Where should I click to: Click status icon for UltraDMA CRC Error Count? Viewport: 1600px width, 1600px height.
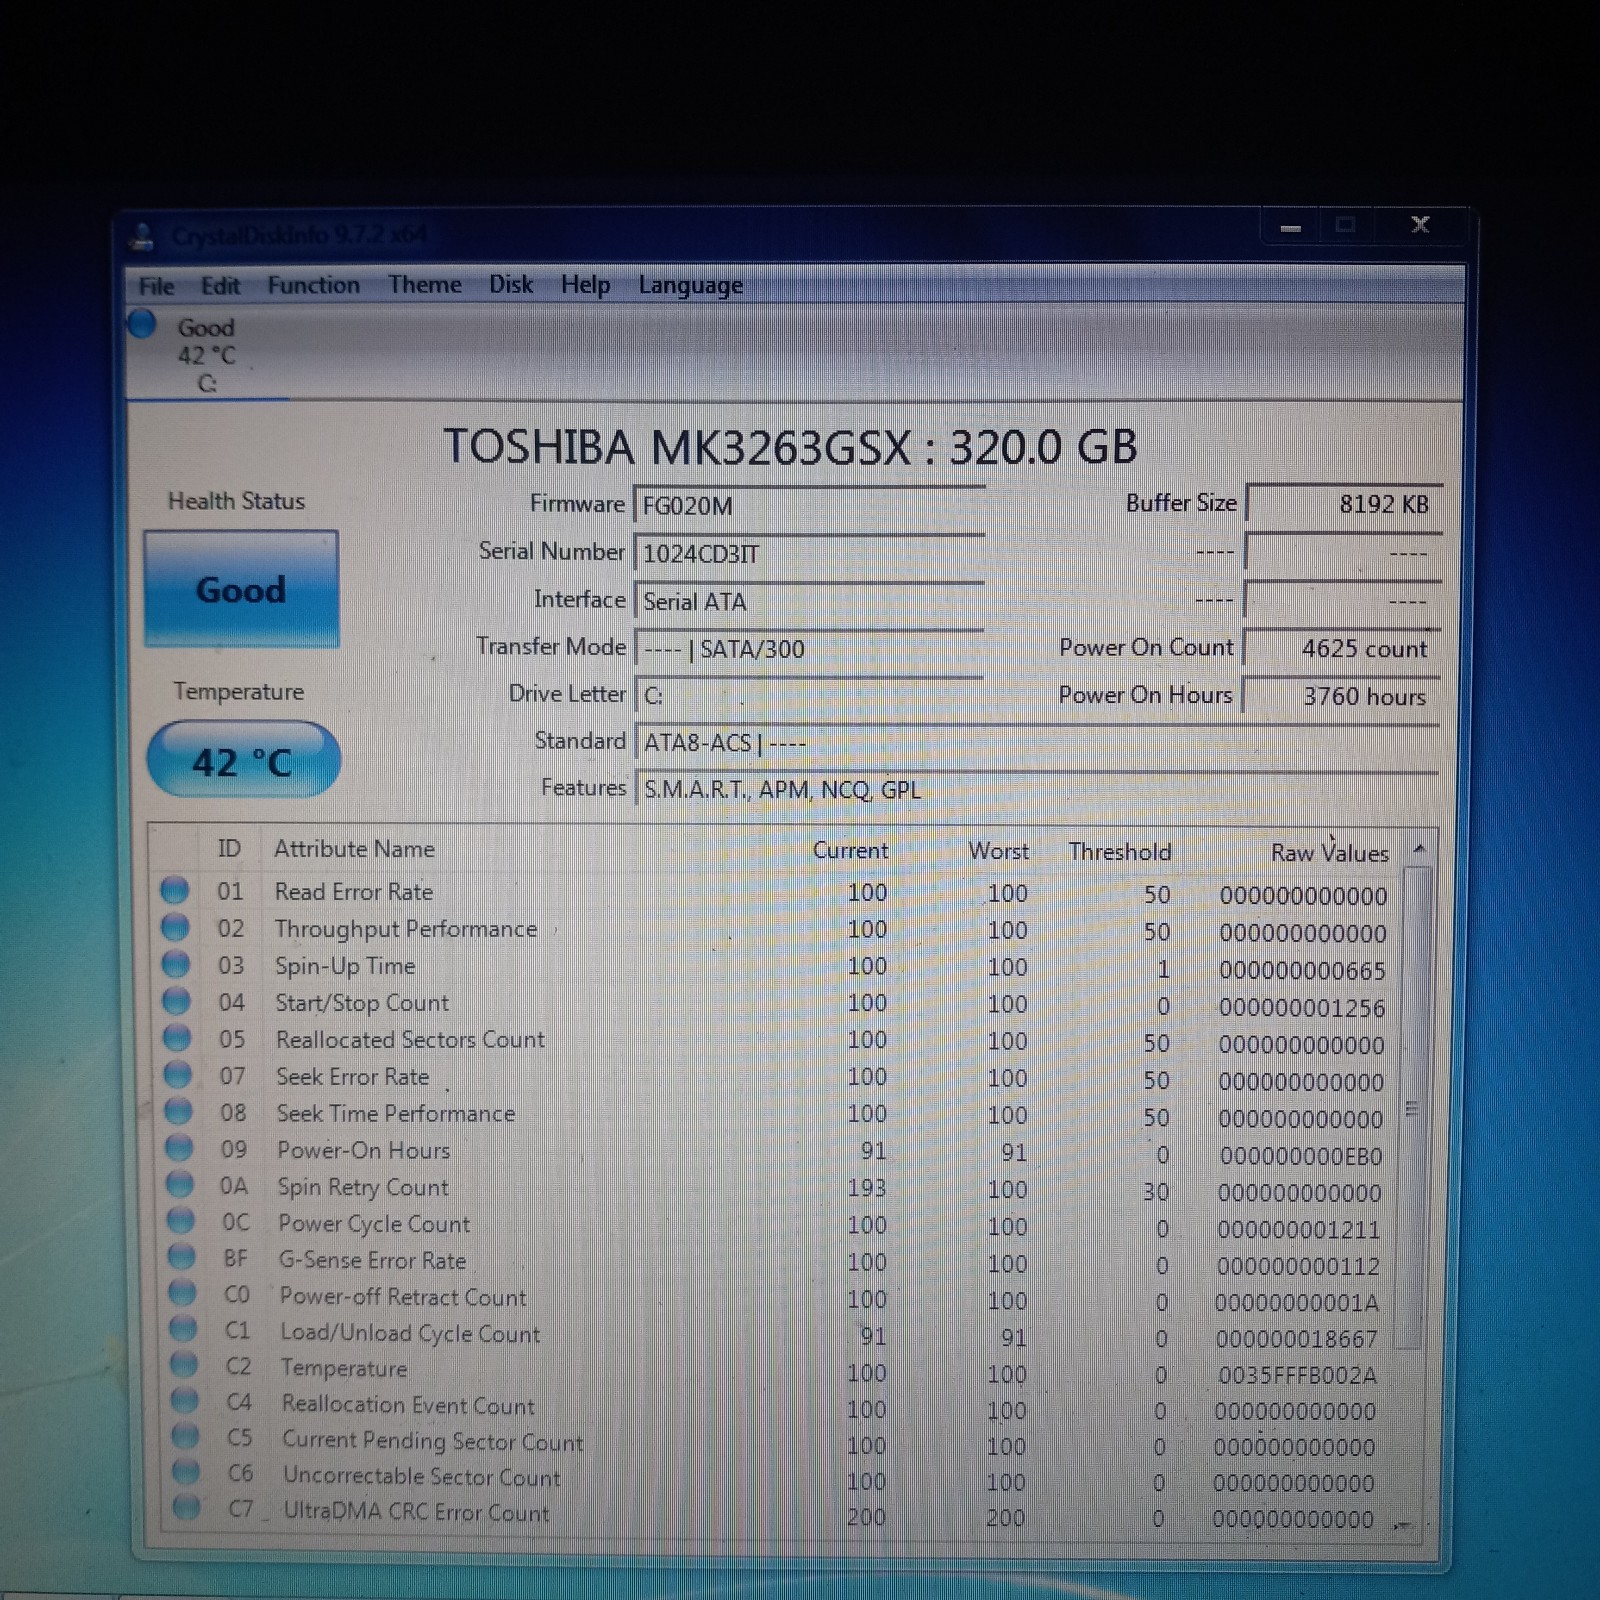pyautogui.click(x=187, y=1507)
